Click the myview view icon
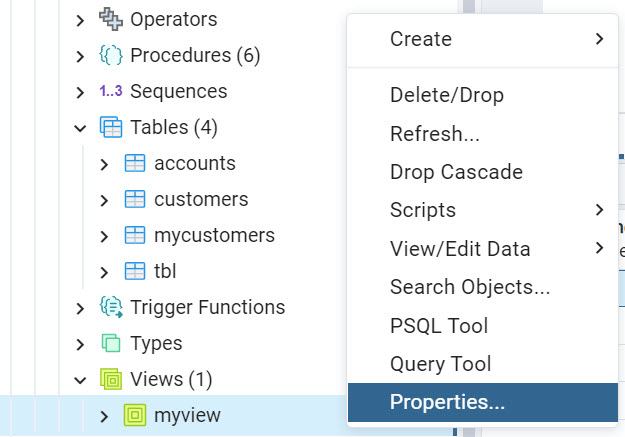625x437 pixels. point(135,415)
